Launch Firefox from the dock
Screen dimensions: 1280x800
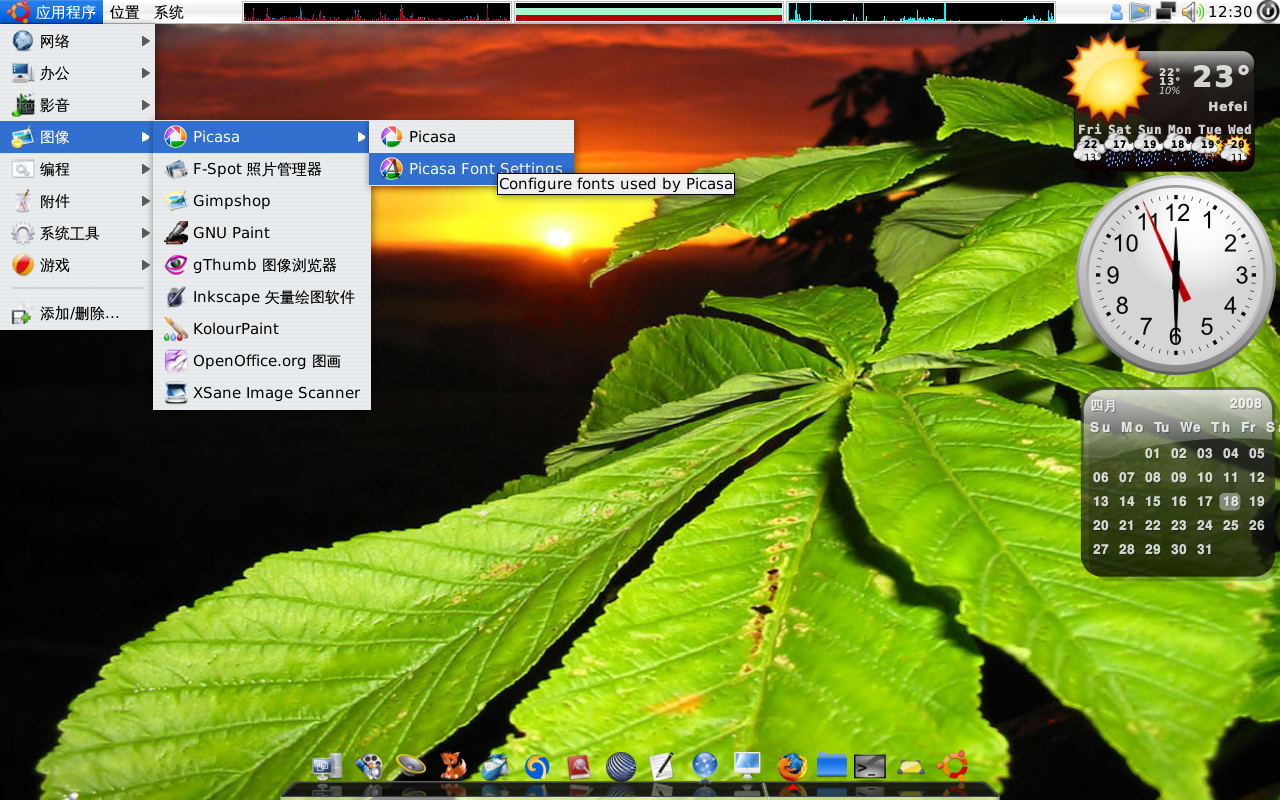click(792, 767)
